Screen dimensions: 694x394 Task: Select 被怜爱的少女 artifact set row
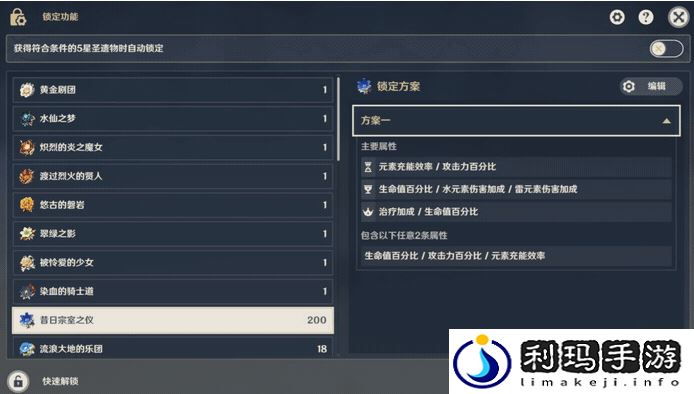[x=173, y=263]
